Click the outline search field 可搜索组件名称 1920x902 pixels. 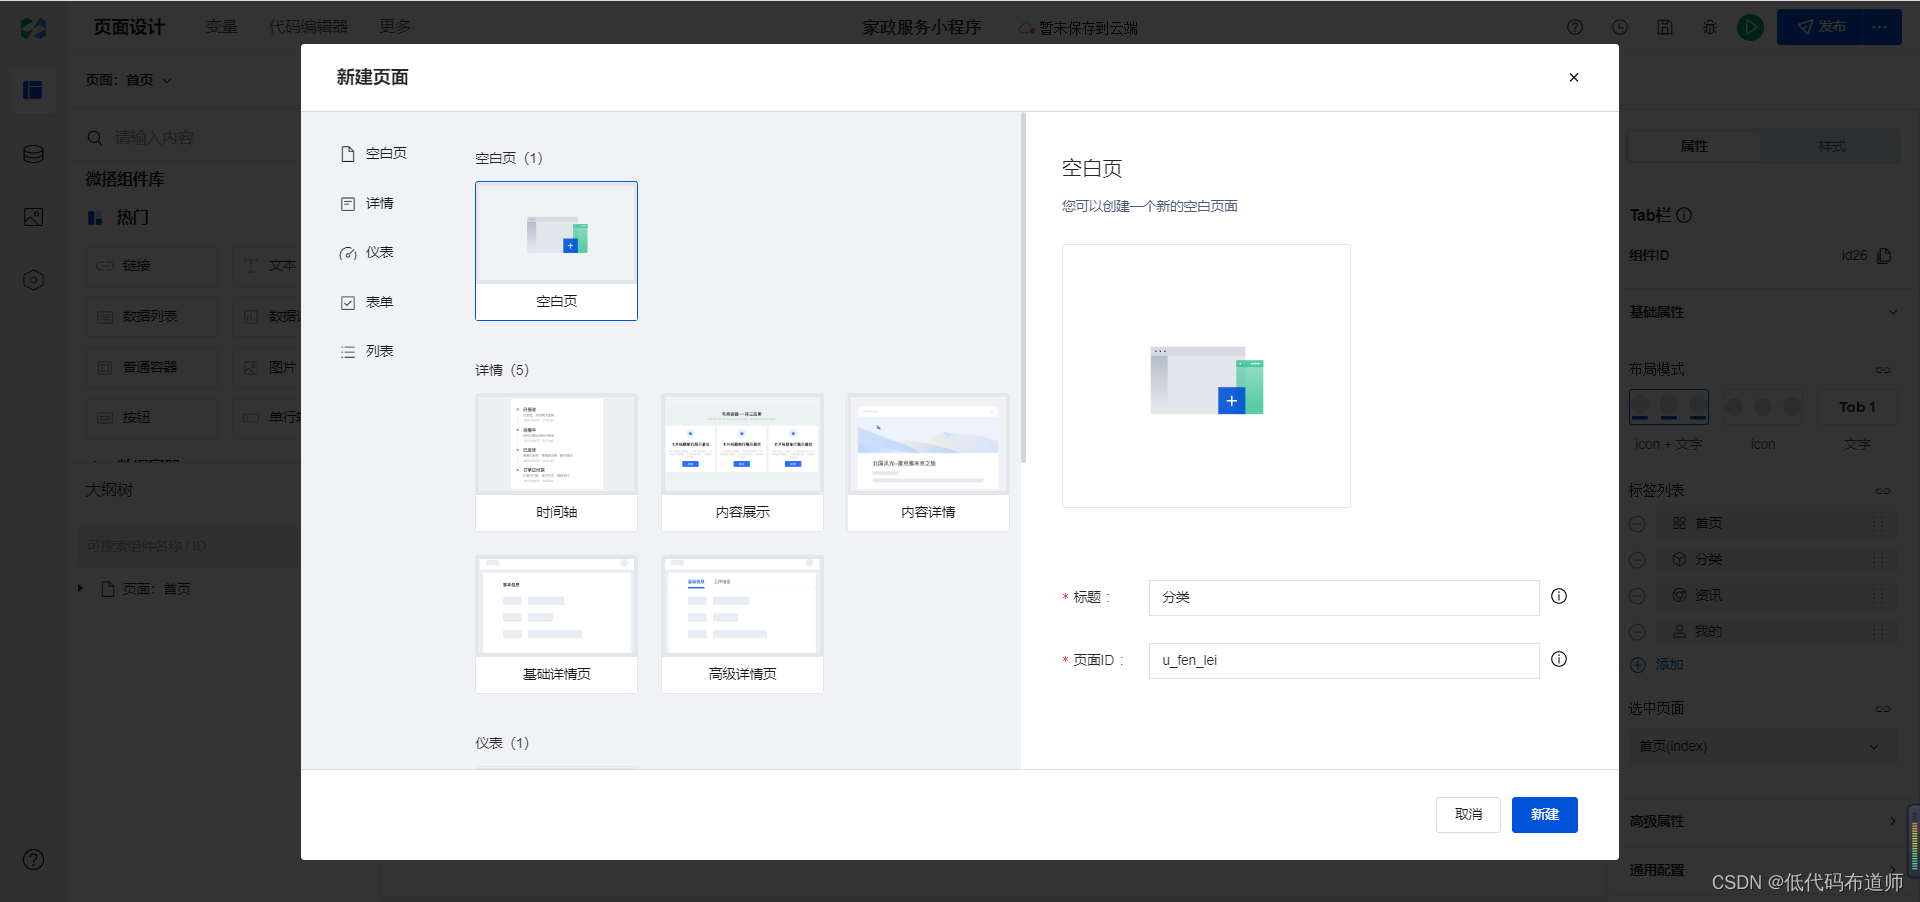click(x=190, y=547)
